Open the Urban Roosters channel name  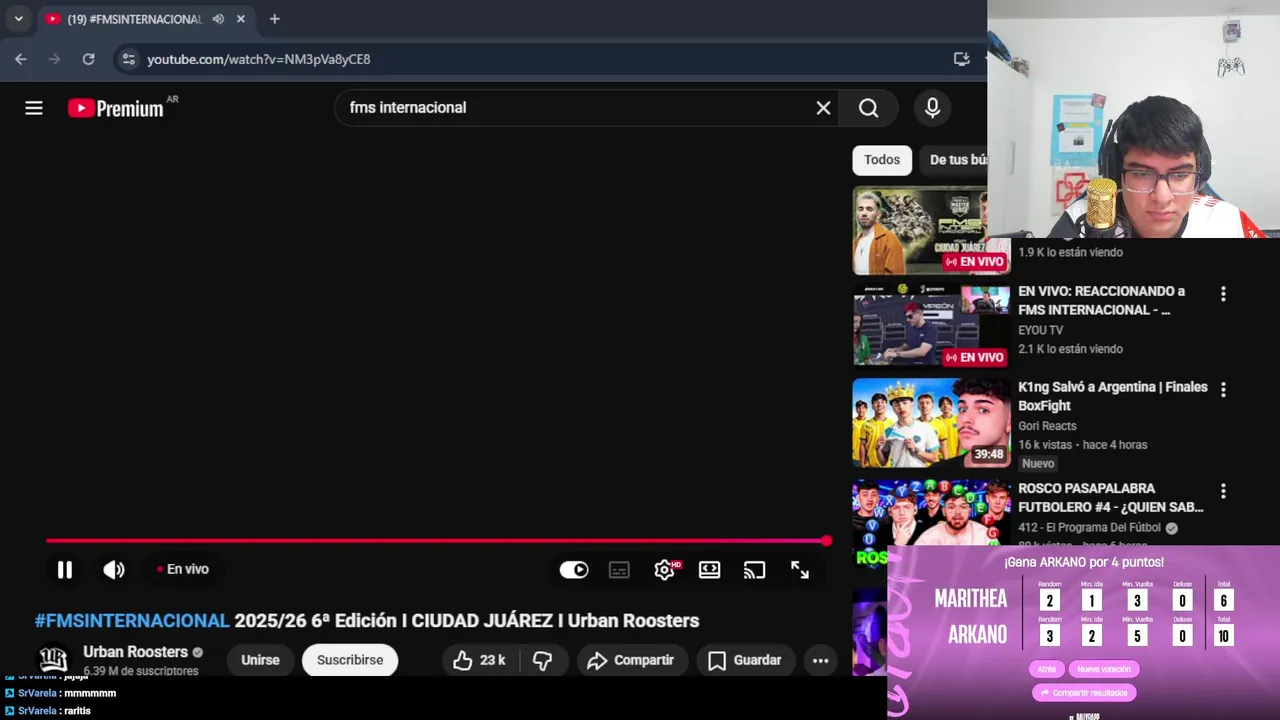[x=135, y=652]
